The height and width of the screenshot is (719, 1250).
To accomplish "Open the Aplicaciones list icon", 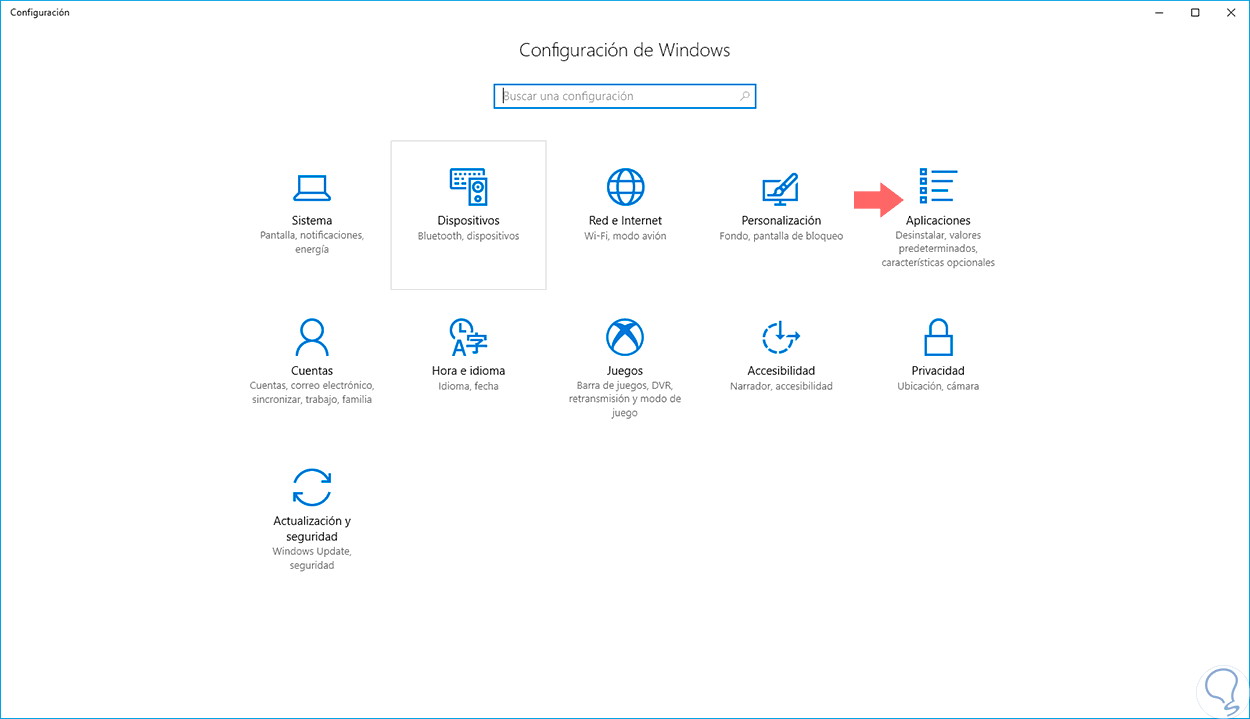I will 938,187.
